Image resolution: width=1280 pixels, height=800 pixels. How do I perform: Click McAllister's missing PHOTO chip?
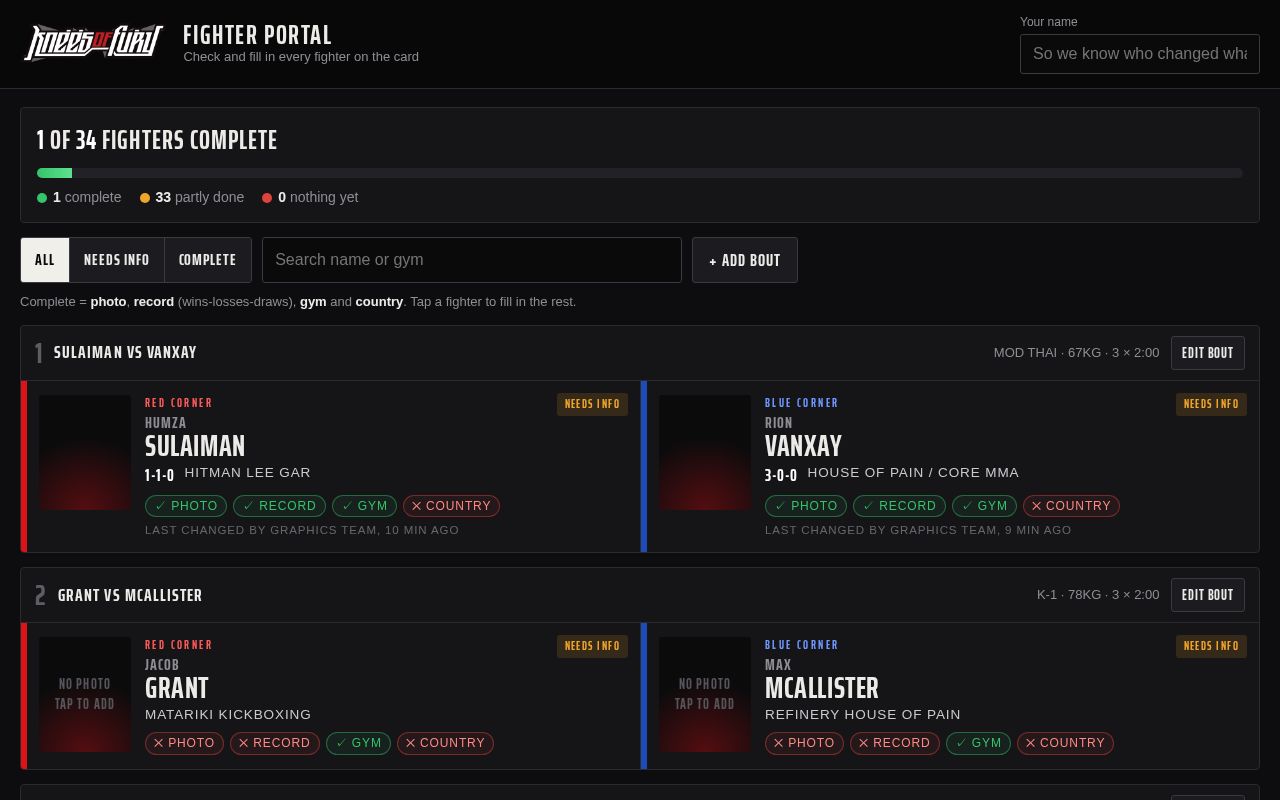(x=804, y=743)
